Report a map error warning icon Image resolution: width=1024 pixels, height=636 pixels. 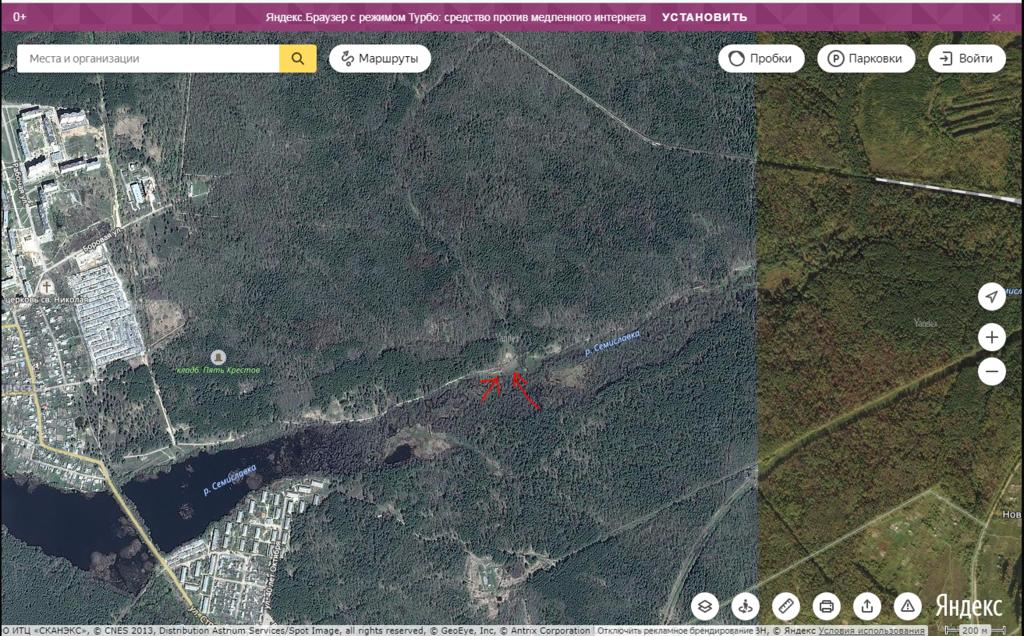(x=907, y=606)
